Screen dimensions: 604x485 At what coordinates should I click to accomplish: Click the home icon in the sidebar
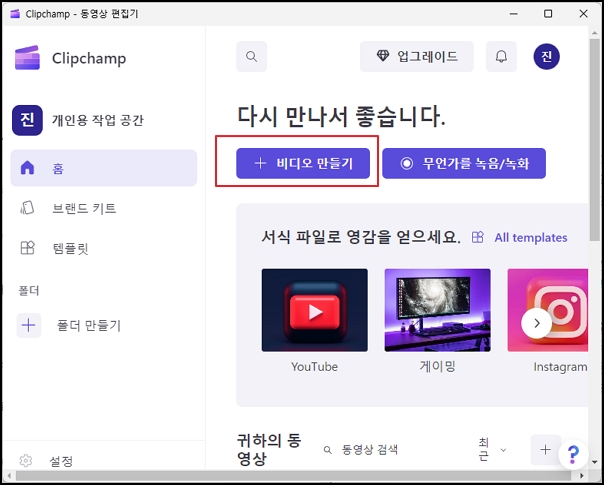[x=27, y=168]
